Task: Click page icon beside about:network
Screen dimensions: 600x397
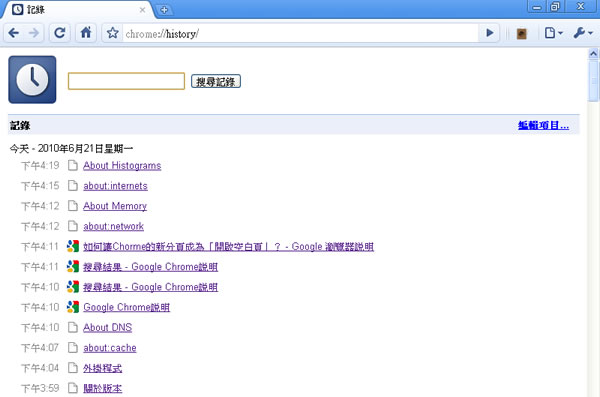Action: [73, 226]
